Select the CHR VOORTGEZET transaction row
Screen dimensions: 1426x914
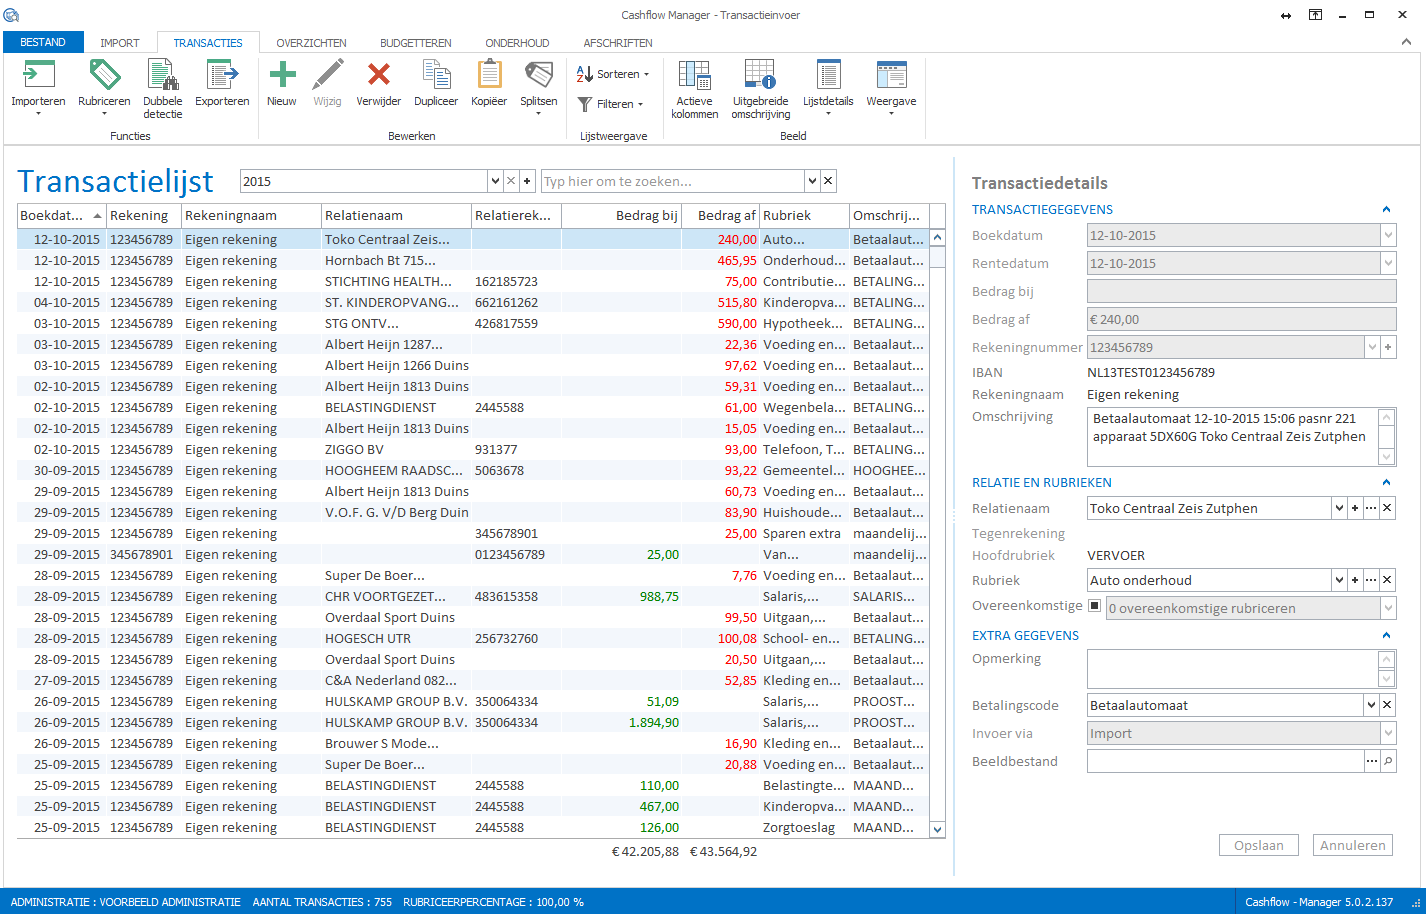(474, 596)
